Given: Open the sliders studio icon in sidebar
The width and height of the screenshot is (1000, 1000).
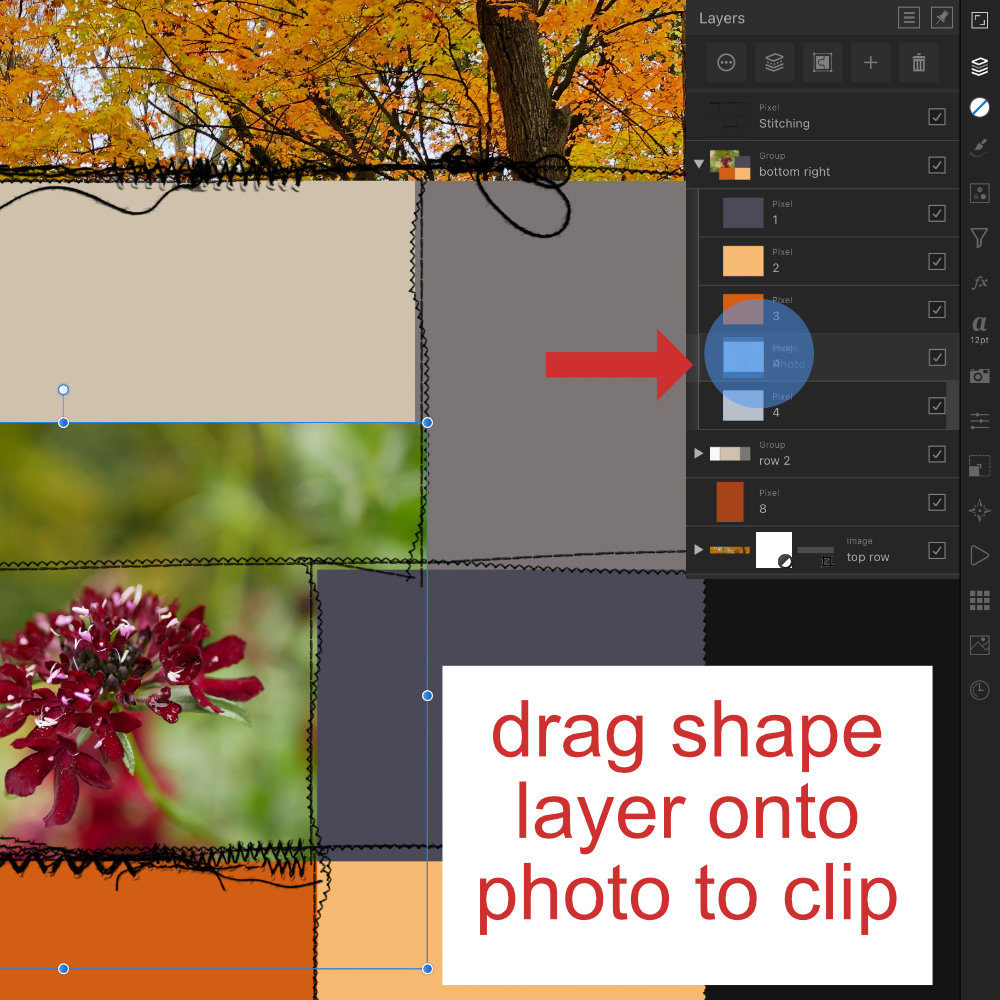Looking at the screenshot, I should point(980,420).
